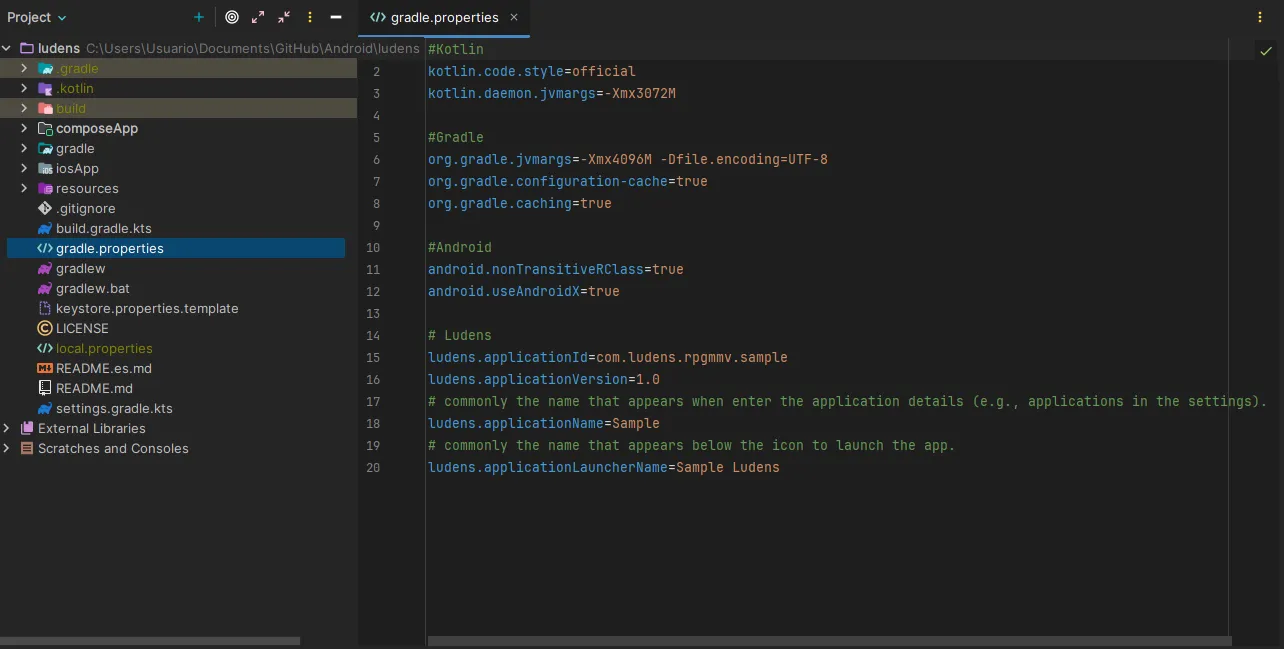
Task: Select build.gradle.kts in the tree
Action: [103, 228]
